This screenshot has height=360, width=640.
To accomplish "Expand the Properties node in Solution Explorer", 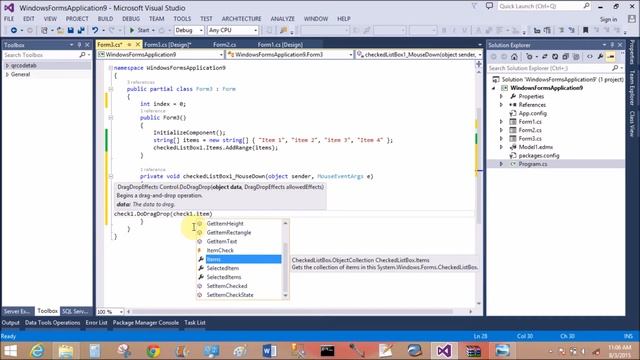I will (x=501, y=96).
